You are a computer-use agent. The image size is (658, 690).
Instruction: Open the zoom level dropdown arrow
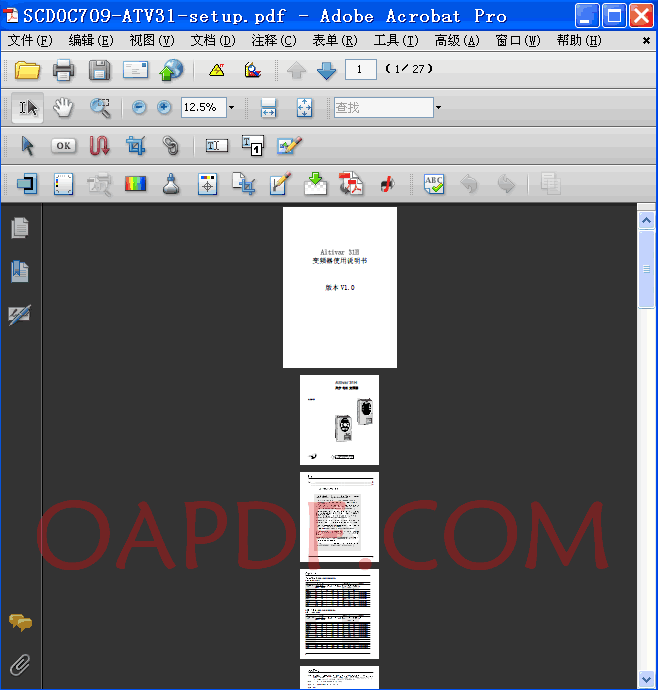(x=232, y=107)
